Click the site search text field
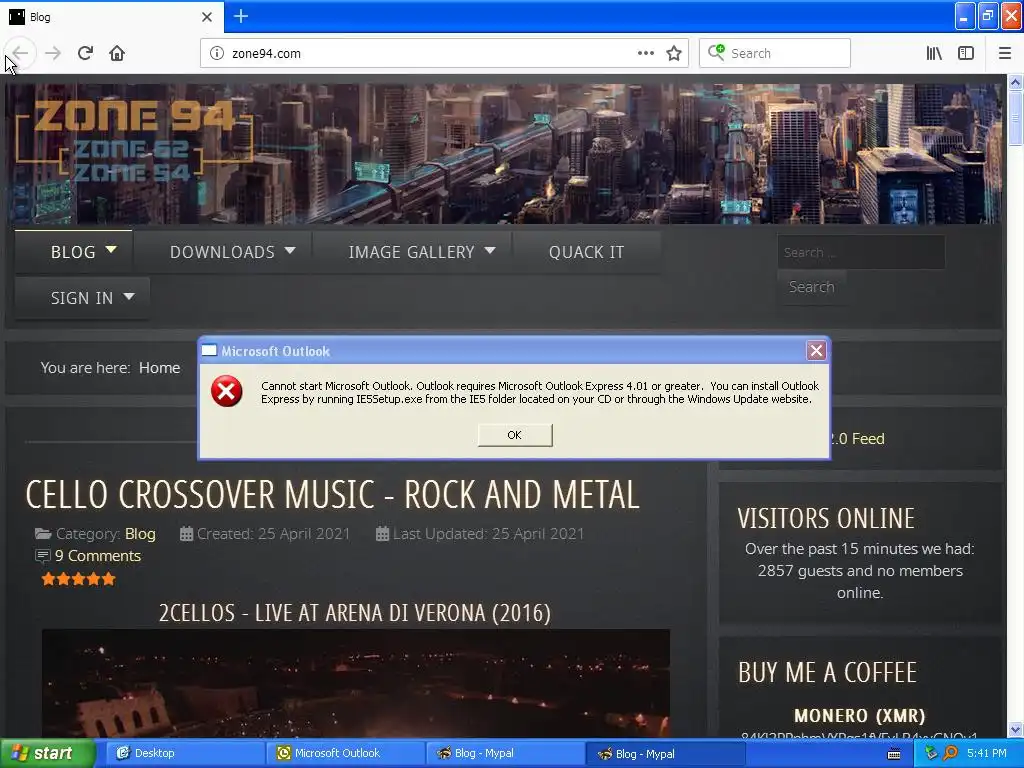1024x768 pixels. click(861, 252)
